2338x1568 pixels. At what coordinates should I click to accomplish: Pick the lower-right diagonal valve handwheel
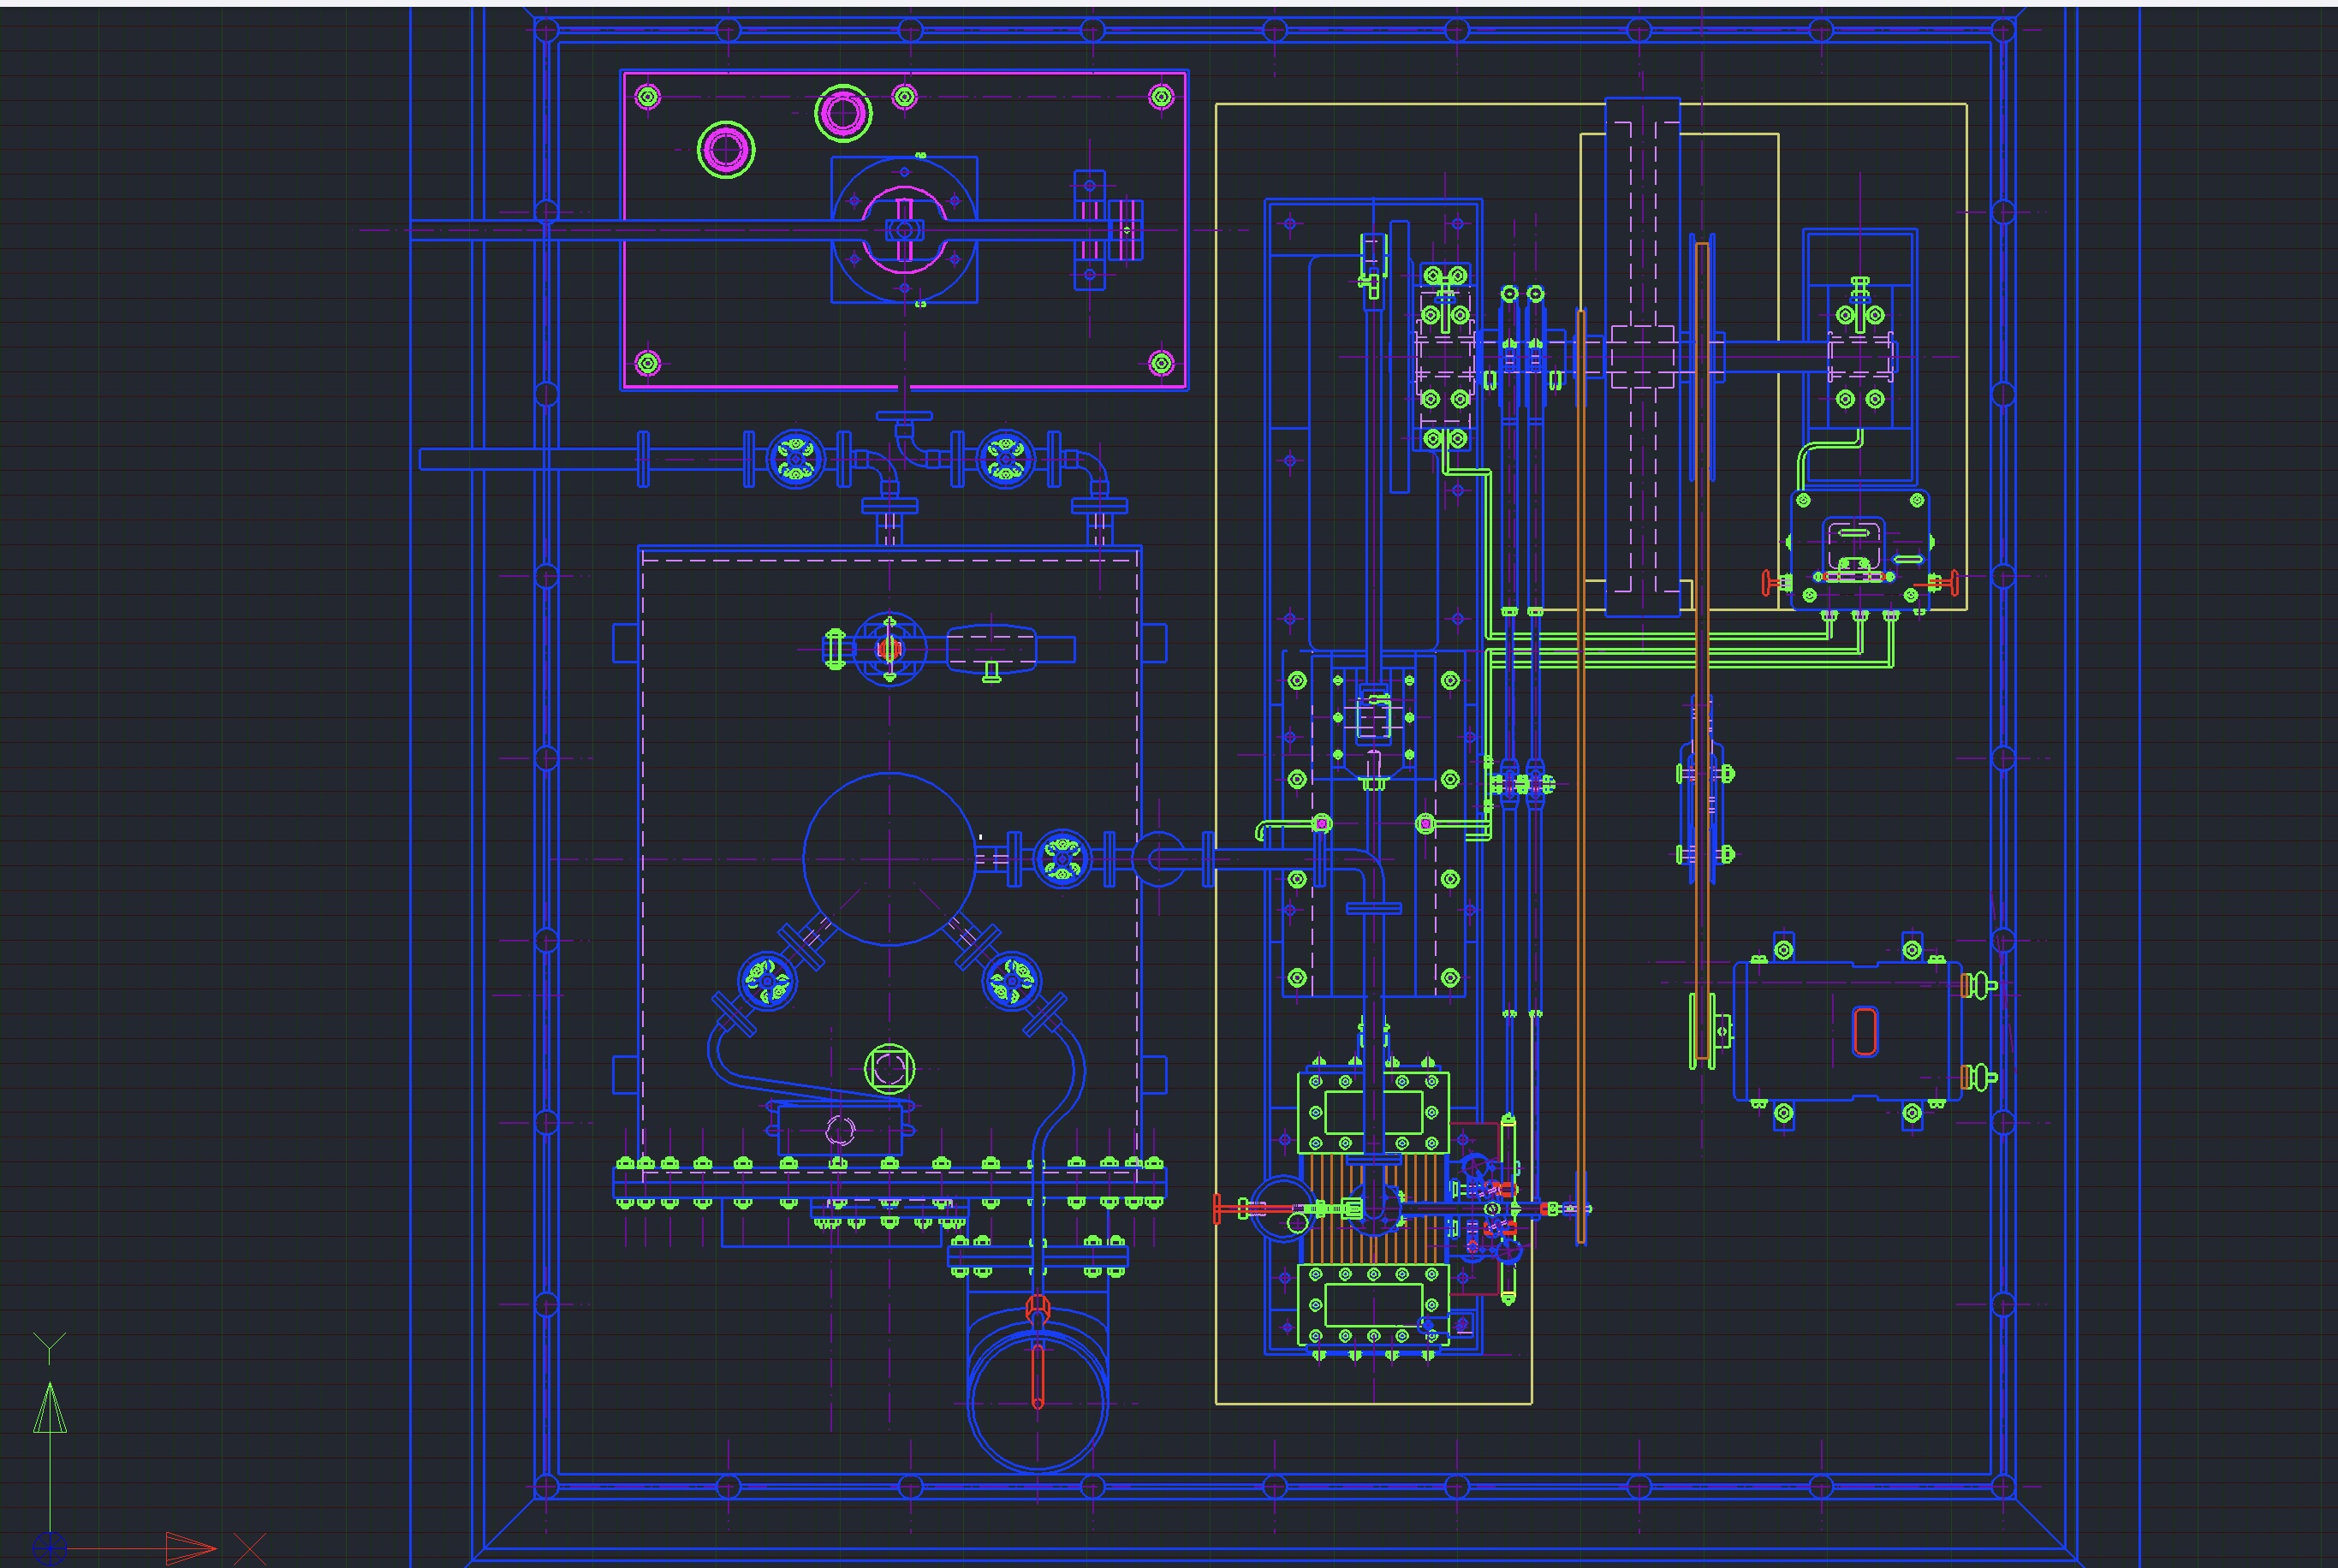pos(1011,981)
